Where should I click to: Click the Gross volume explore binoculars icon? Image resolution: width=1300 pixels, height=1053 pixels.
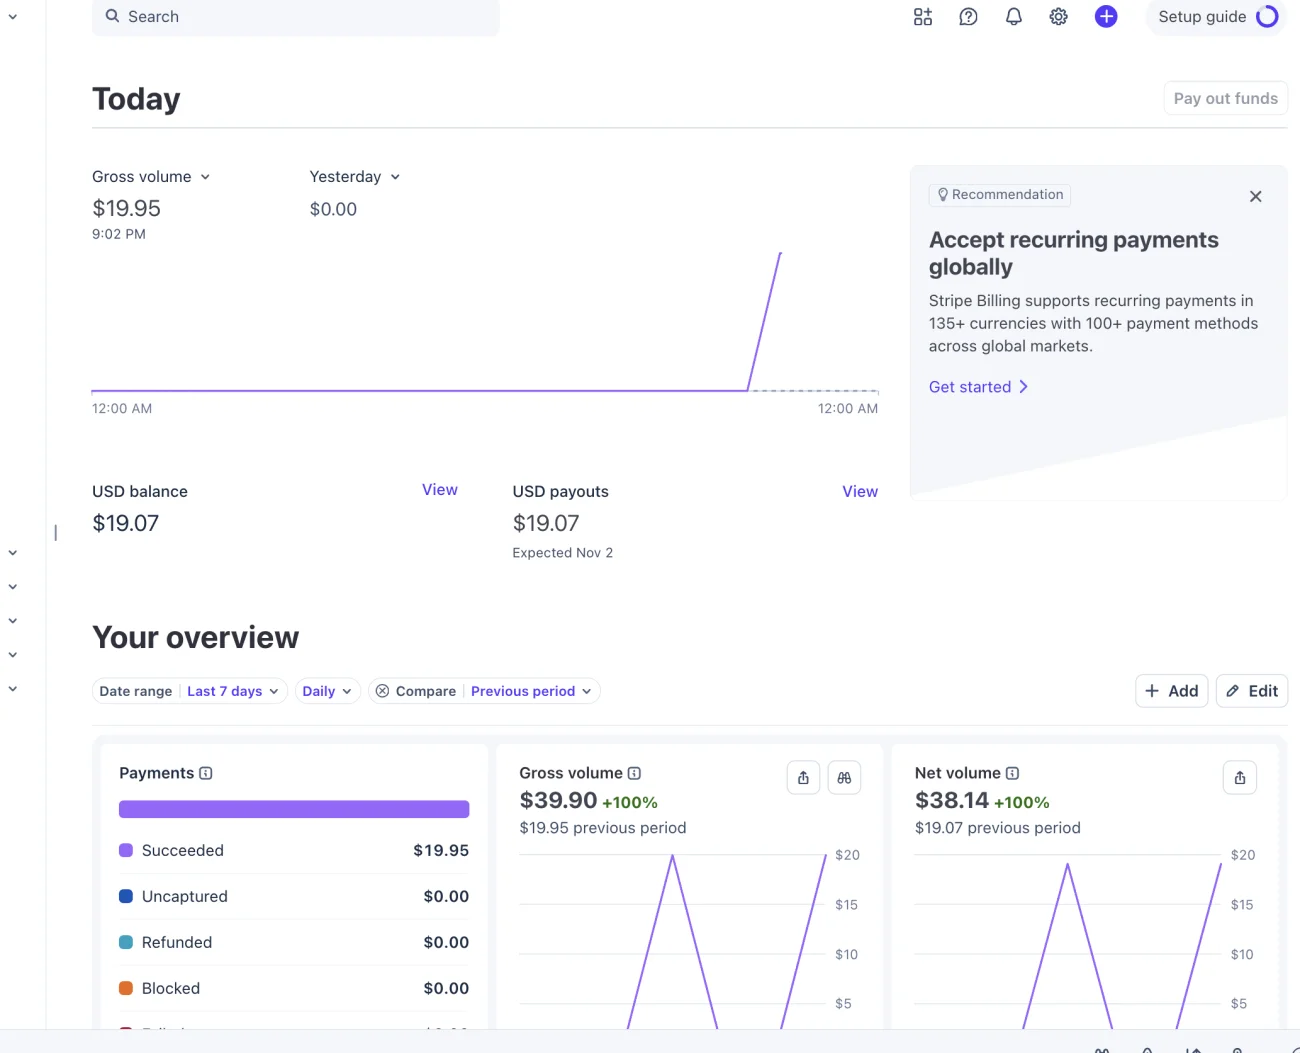(x=844, y=778)
